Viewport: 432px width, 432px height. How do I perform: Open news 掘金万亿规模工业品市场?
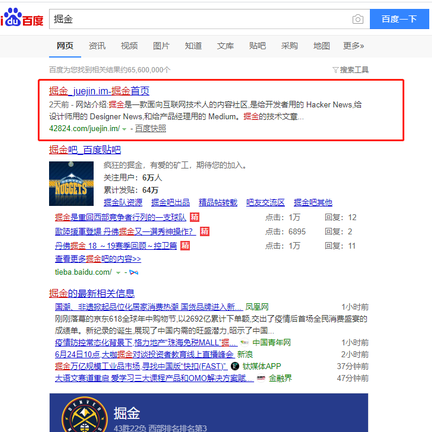click(141, 366)
